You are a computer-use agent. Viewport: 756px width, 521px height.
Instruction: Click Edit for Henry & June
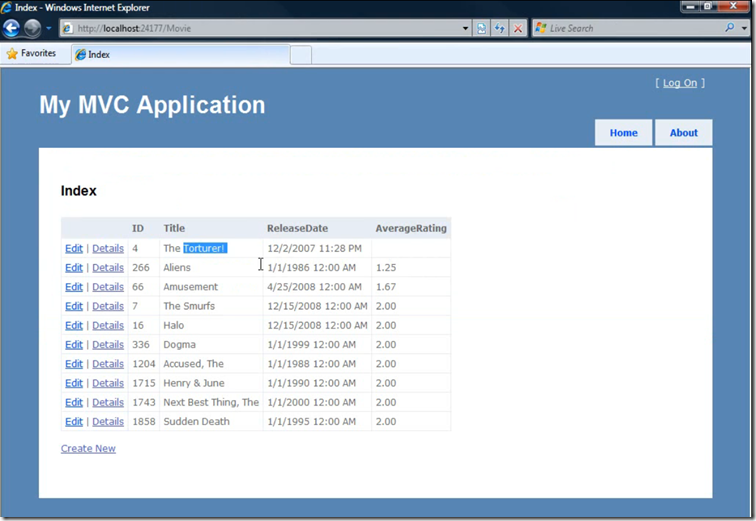click(x=74, y=383)
